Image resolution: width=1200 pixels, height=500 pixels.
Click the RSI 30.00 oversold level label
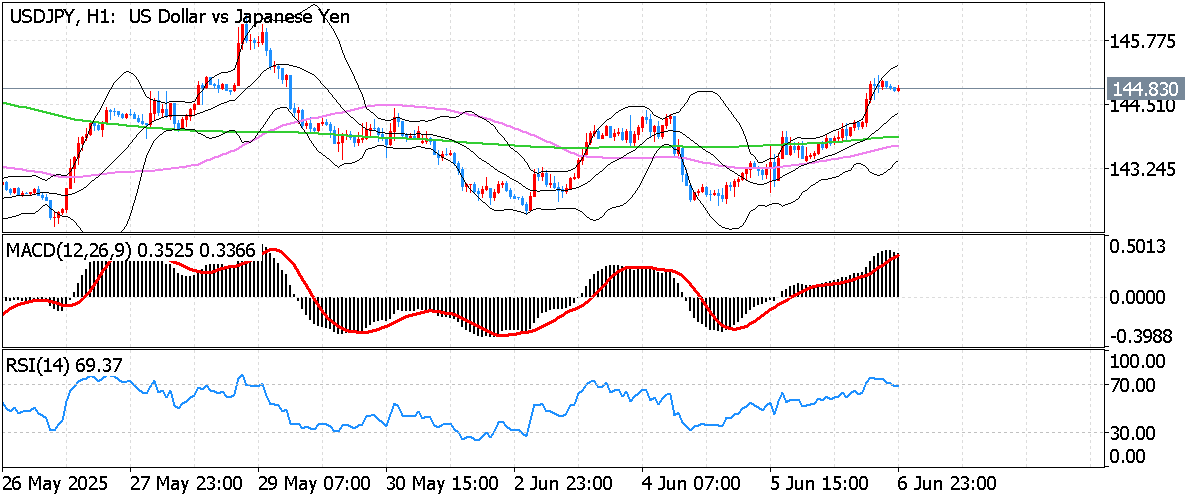click(x=1136, y=433)
